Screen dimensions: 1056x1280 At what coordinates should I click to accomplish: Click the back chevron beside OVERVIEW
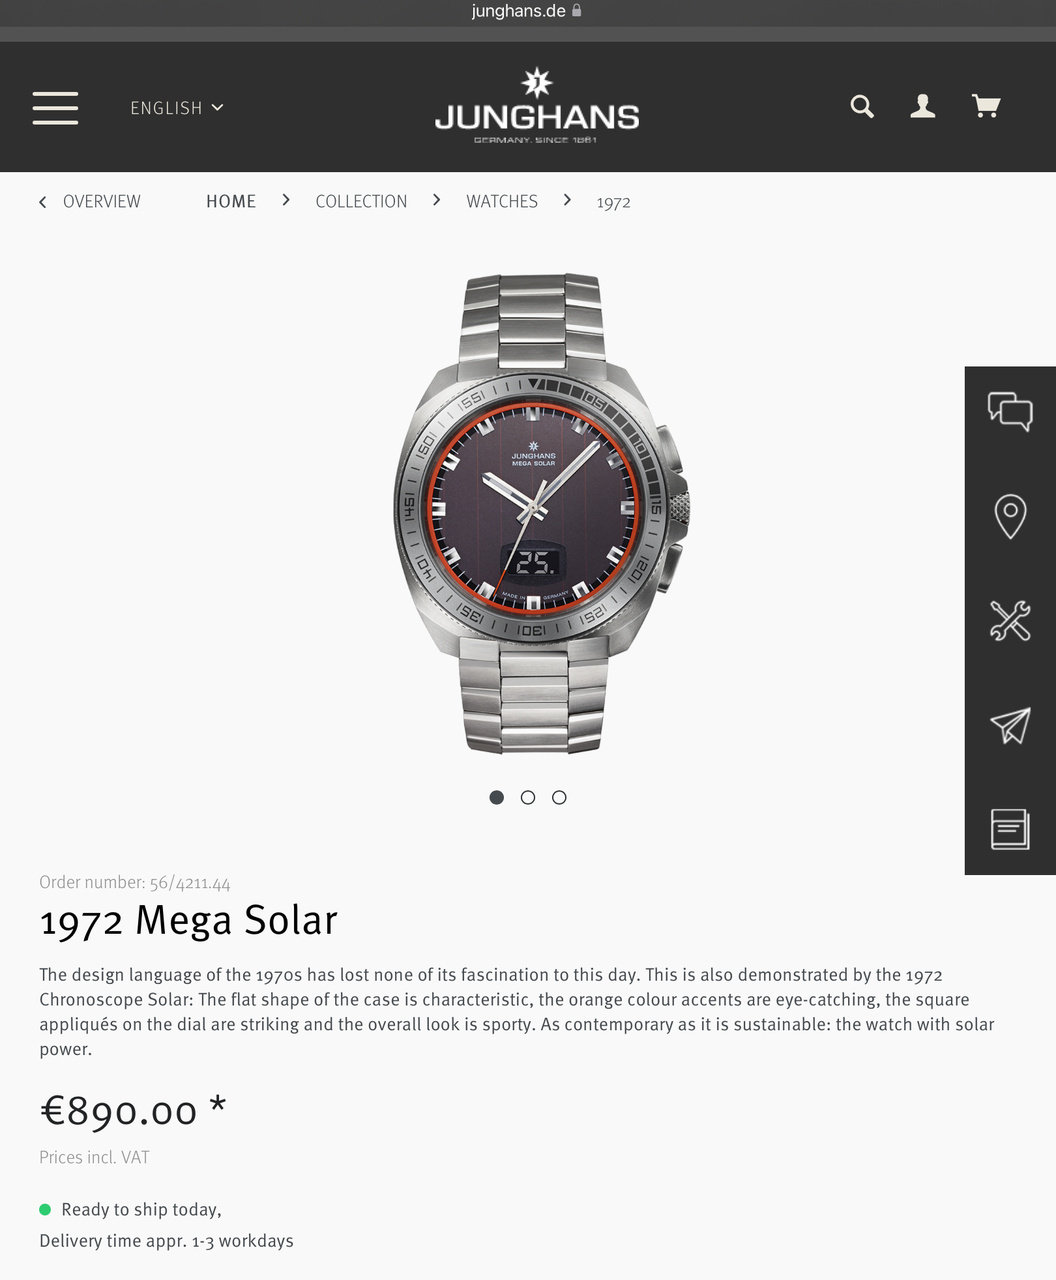click(x=42, y=202)
